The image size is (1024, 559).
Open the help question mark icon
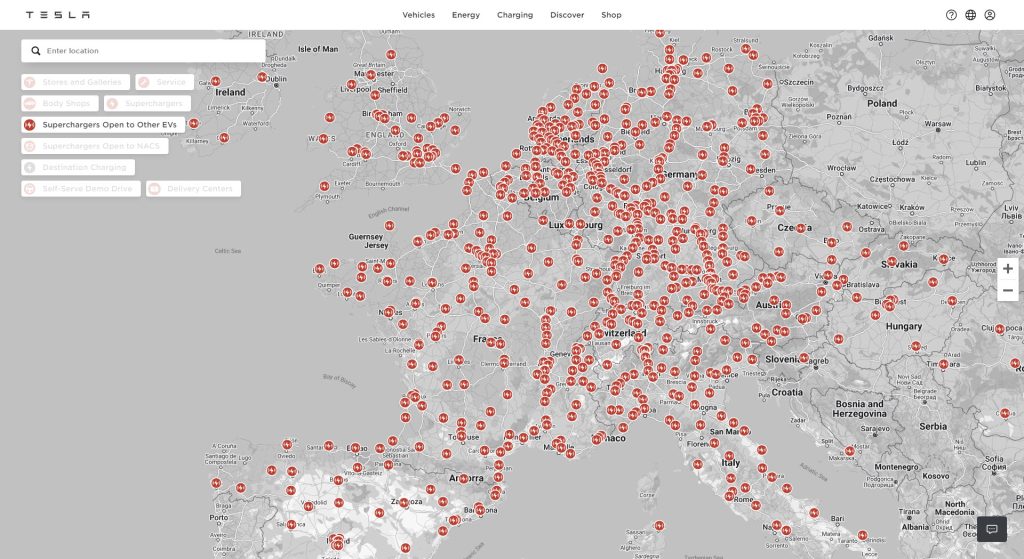tap(951, 15)
